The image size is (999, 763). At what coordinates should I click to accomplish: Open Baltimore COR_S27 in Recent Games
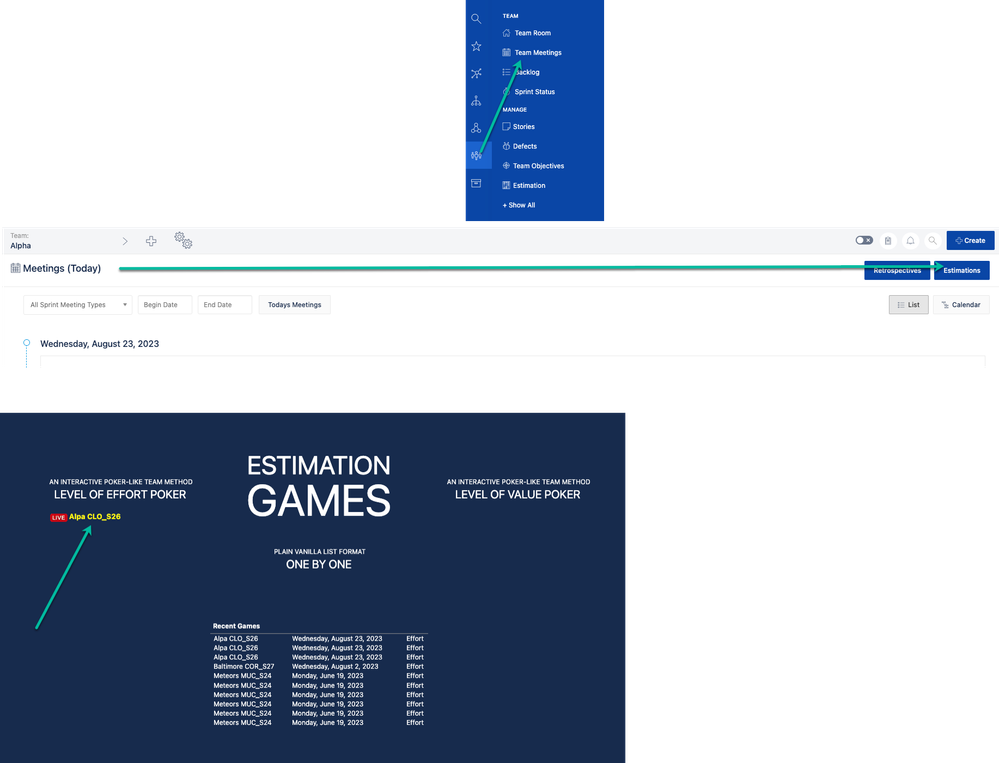(243, 666)
